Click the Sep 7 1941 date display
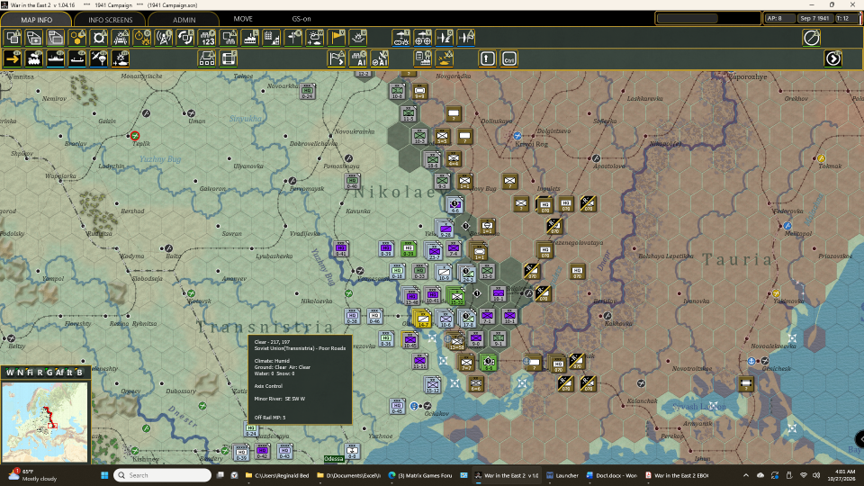 [814, 18]
